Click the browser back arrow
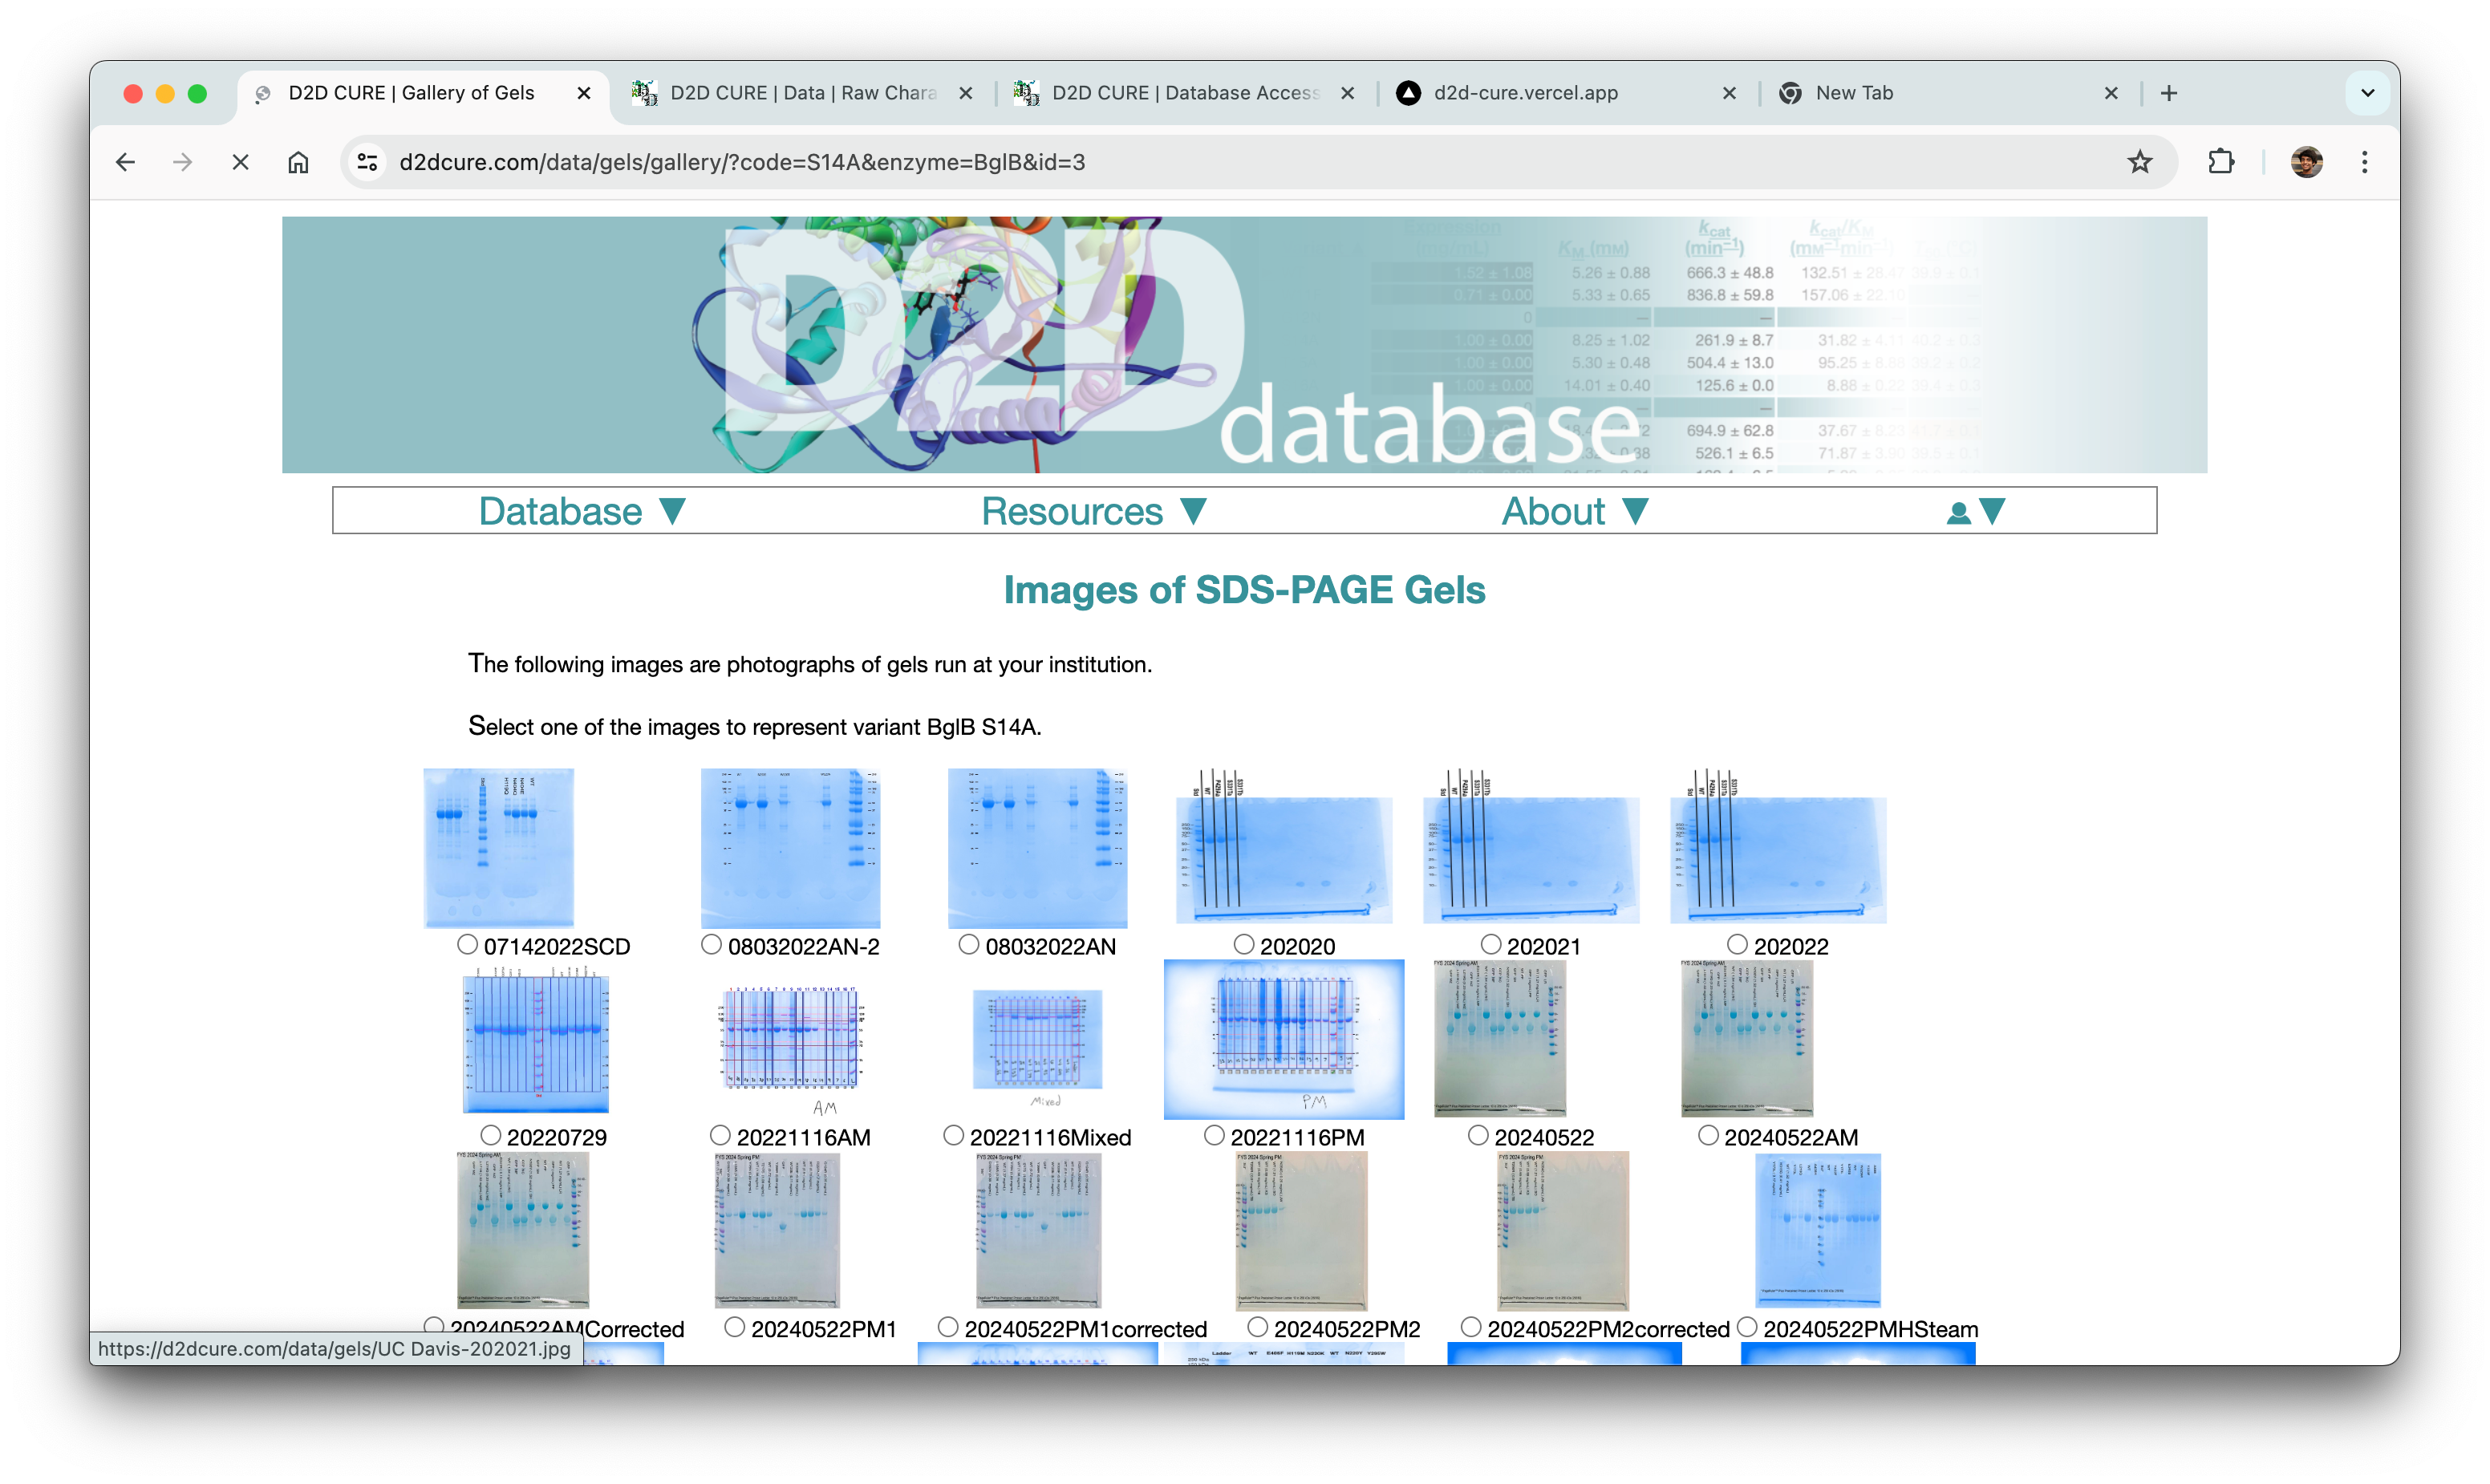This screenshot has height=1484, width=2490. (125, 162)
